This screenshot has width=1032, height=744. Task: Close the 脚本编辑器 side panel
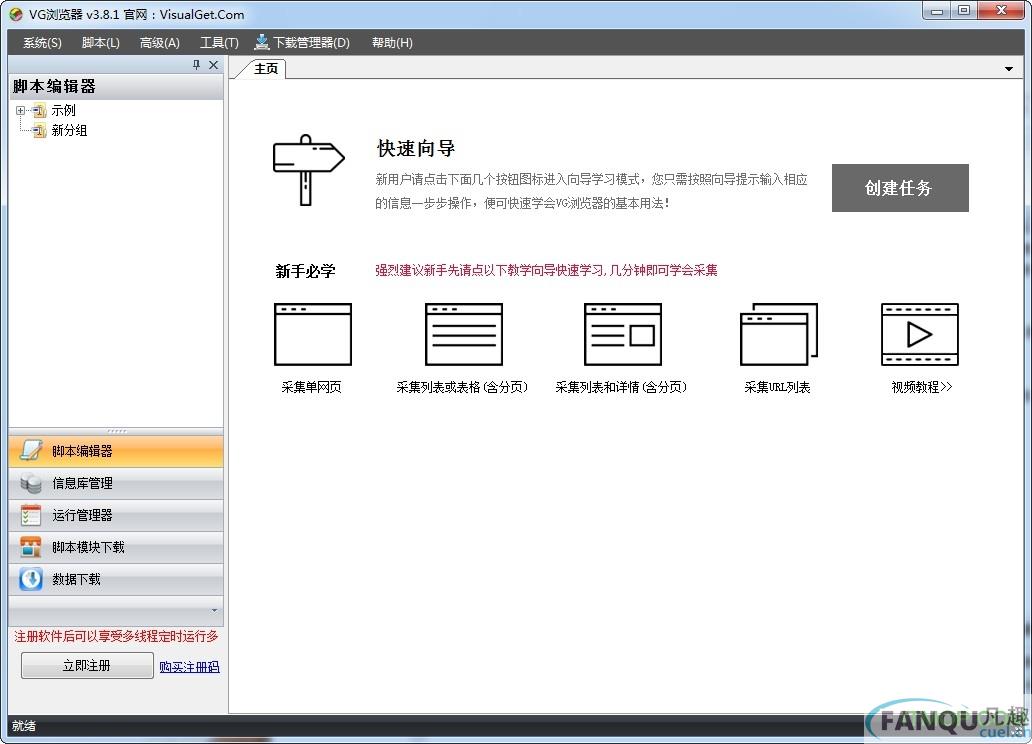point(213,65)
